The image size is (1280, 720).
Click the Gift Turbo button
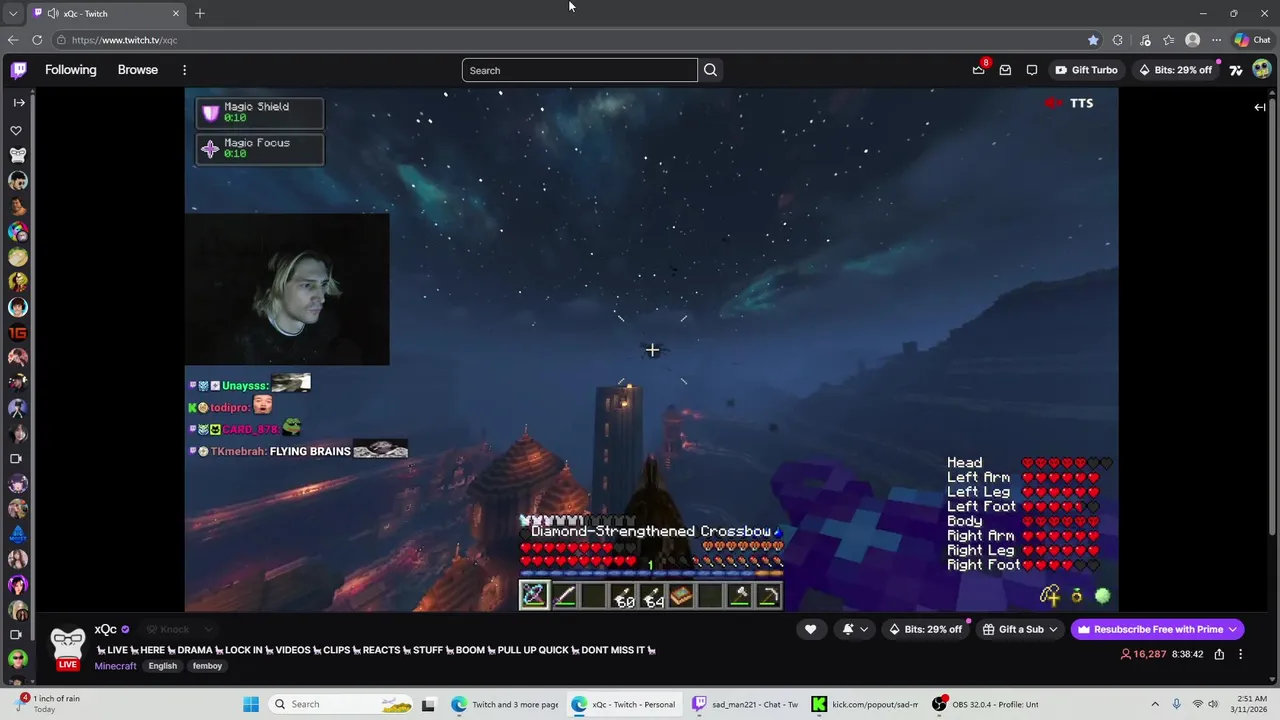coord(1086,70)
